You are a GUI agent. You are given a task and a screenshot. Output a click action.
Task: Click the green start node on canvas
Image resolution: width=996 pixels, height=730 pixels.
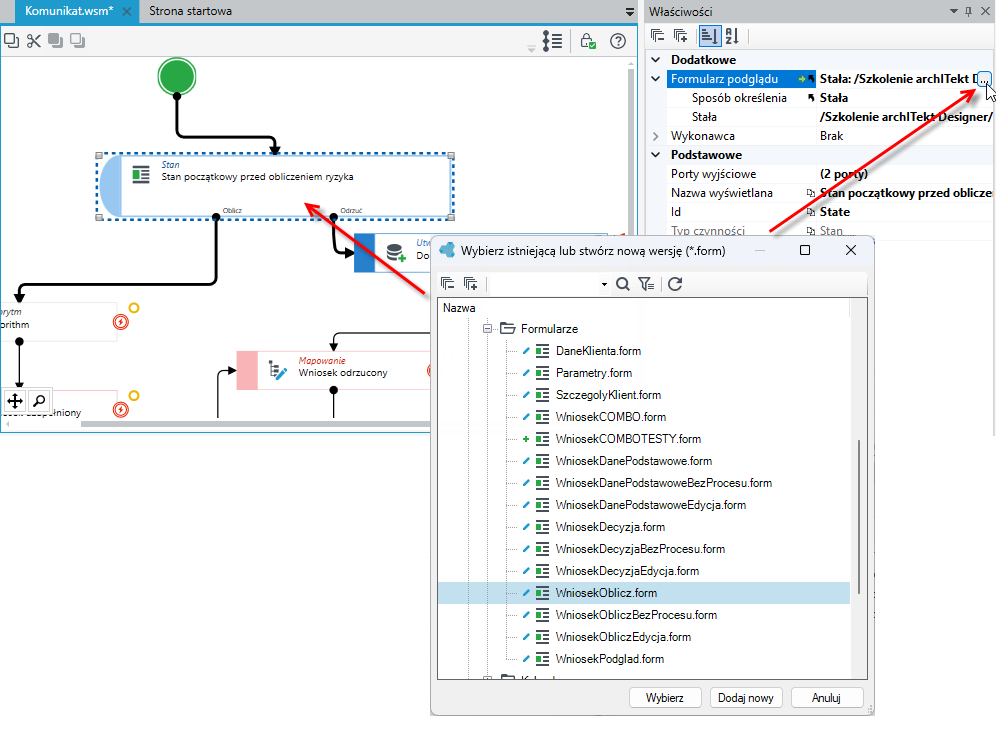click(x=177, y=77)
